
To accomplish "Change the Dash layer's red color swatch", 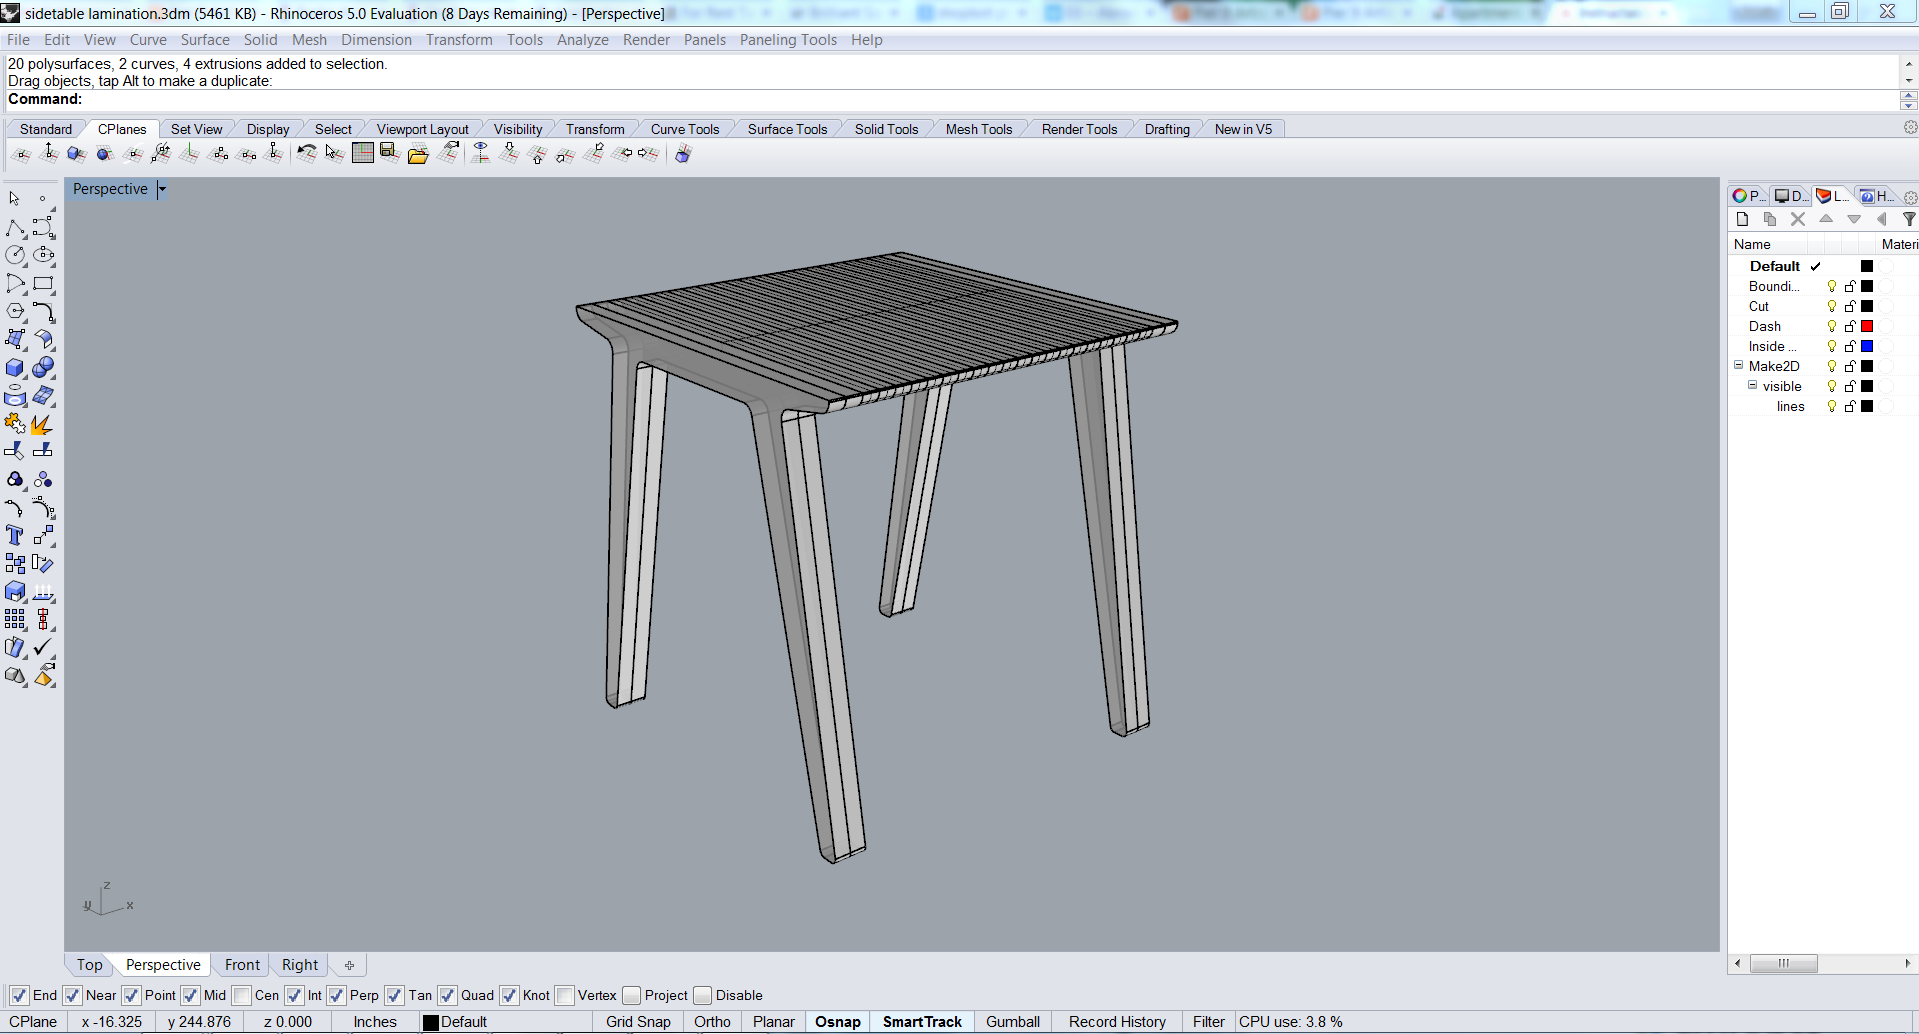I will [x=1868, y=326].
